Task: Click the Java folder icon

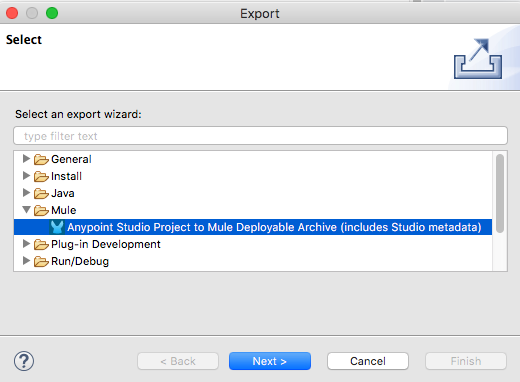Action: click(41, 193)
